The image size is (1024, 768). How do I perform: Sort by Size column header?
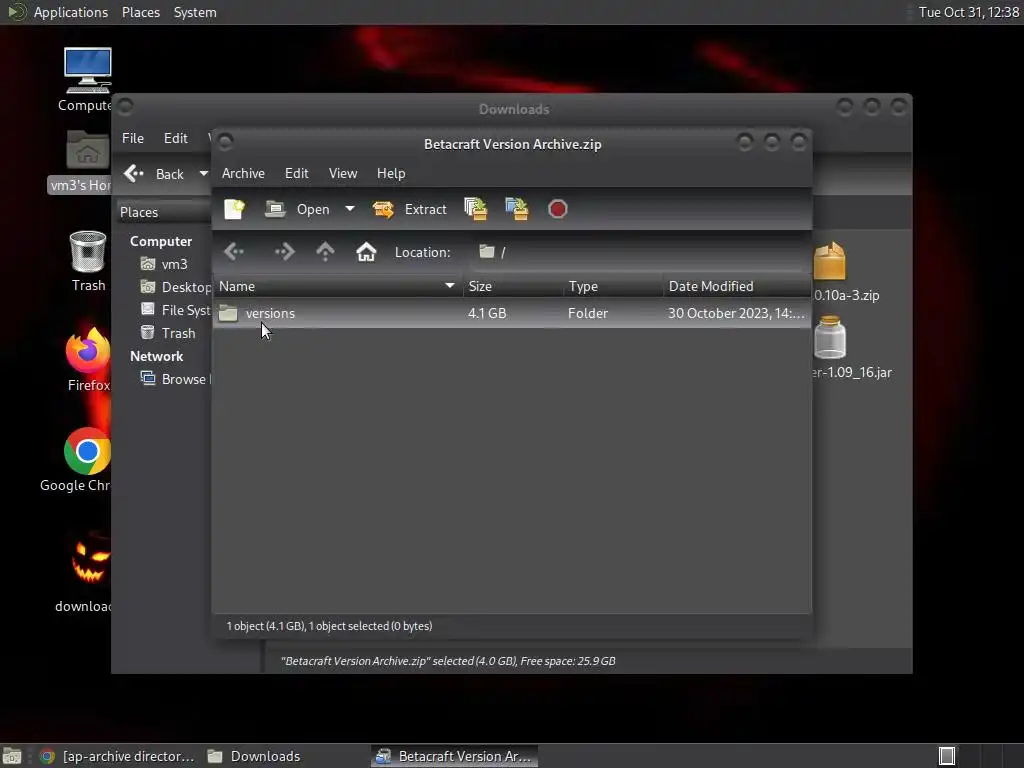pos(513,286)
